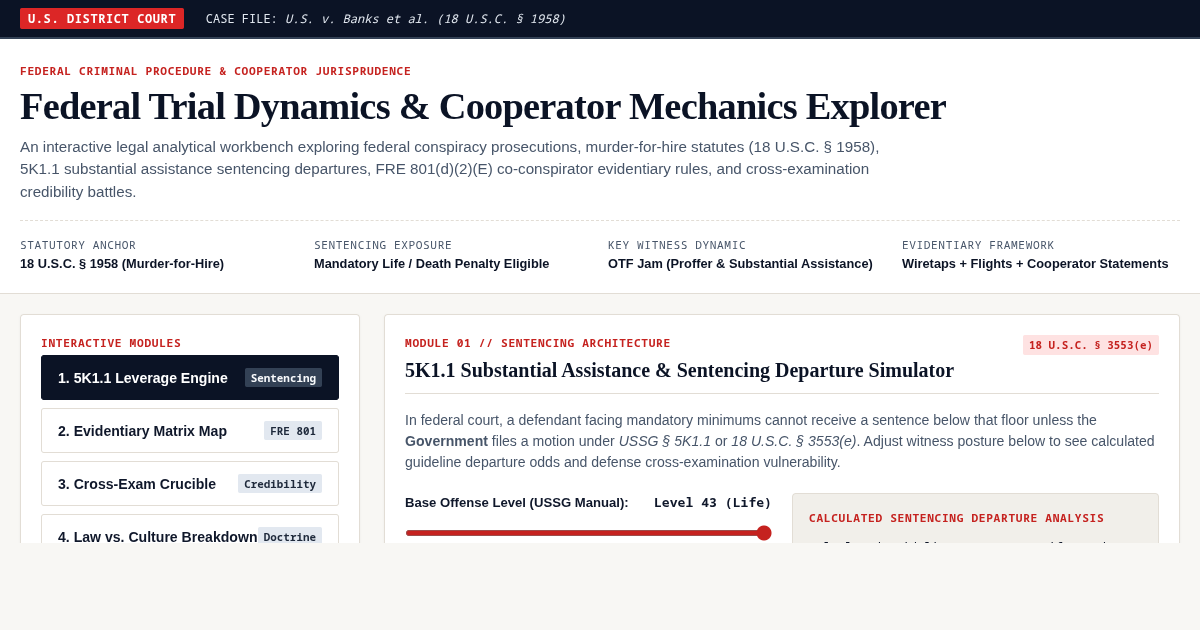Click the Sentencing Exposure label

pyautogui.click(x=383, y=245)
